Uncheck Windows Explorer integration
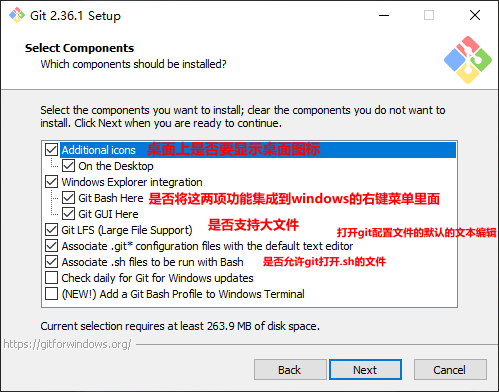 (51, 182)
